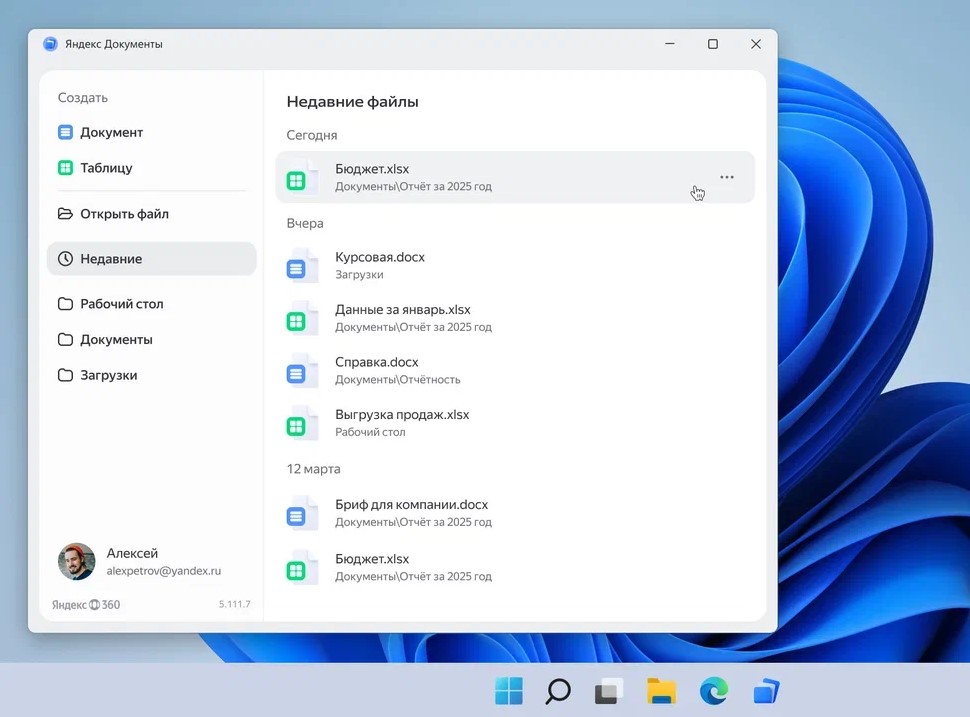Click the spreadsheet icon of Данные за январь.xlsx
This screenshot has height=717, width=970.
(301, 318)
